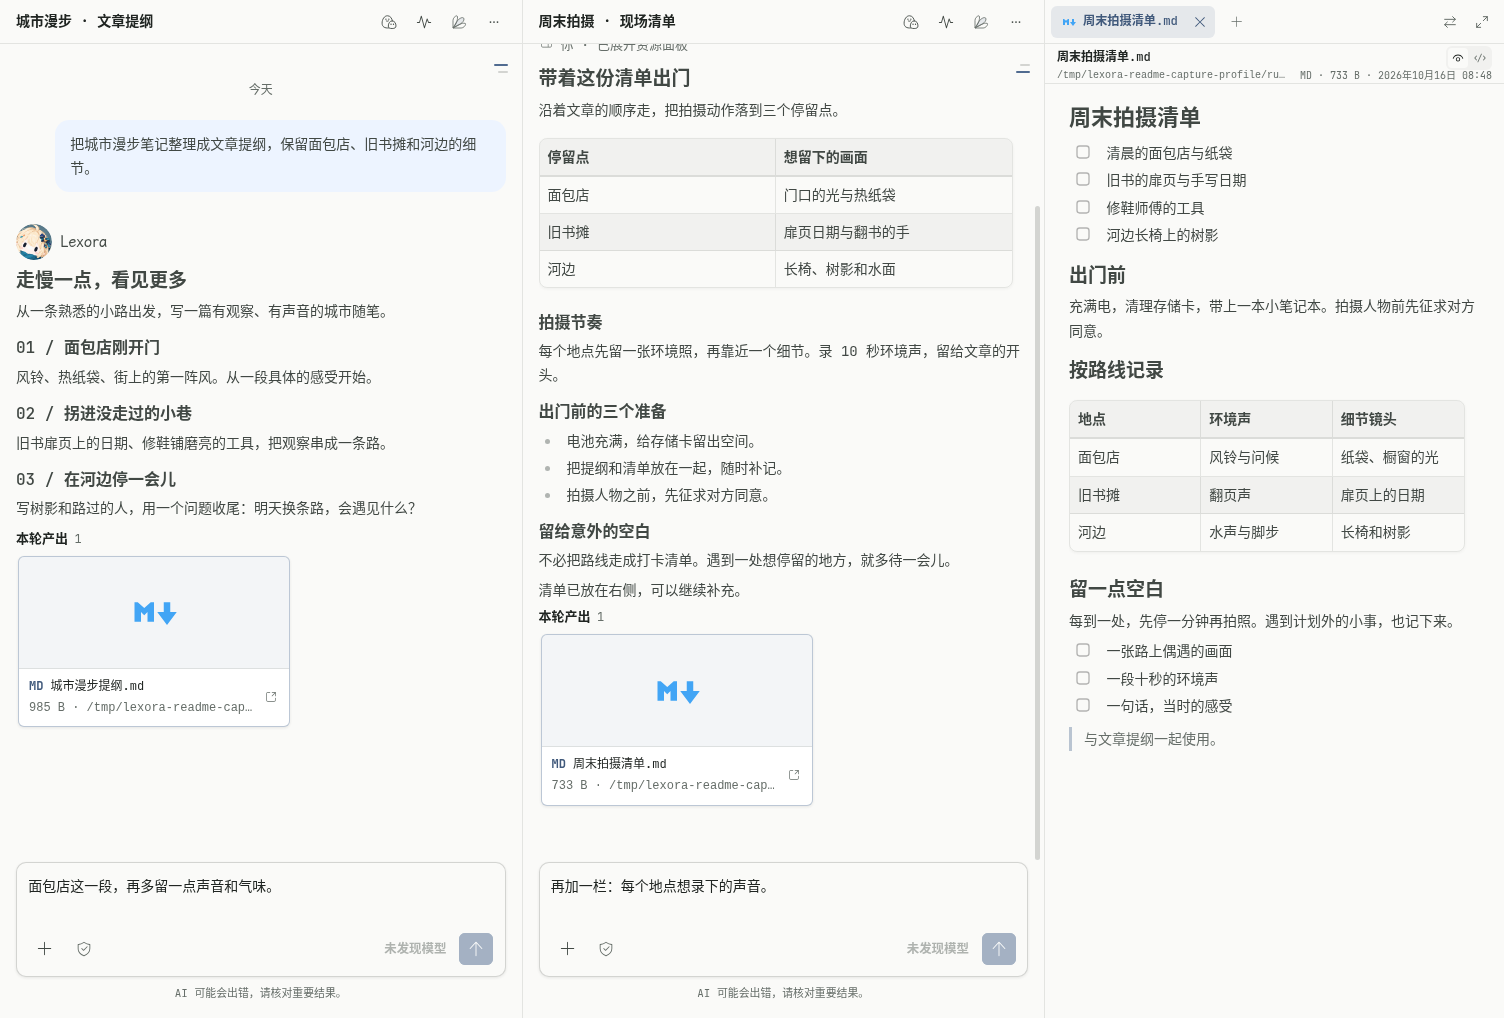Open the outline toggle icon in 城市漫步 chat
The image size is (1504, 1018).
pos(501,68)
